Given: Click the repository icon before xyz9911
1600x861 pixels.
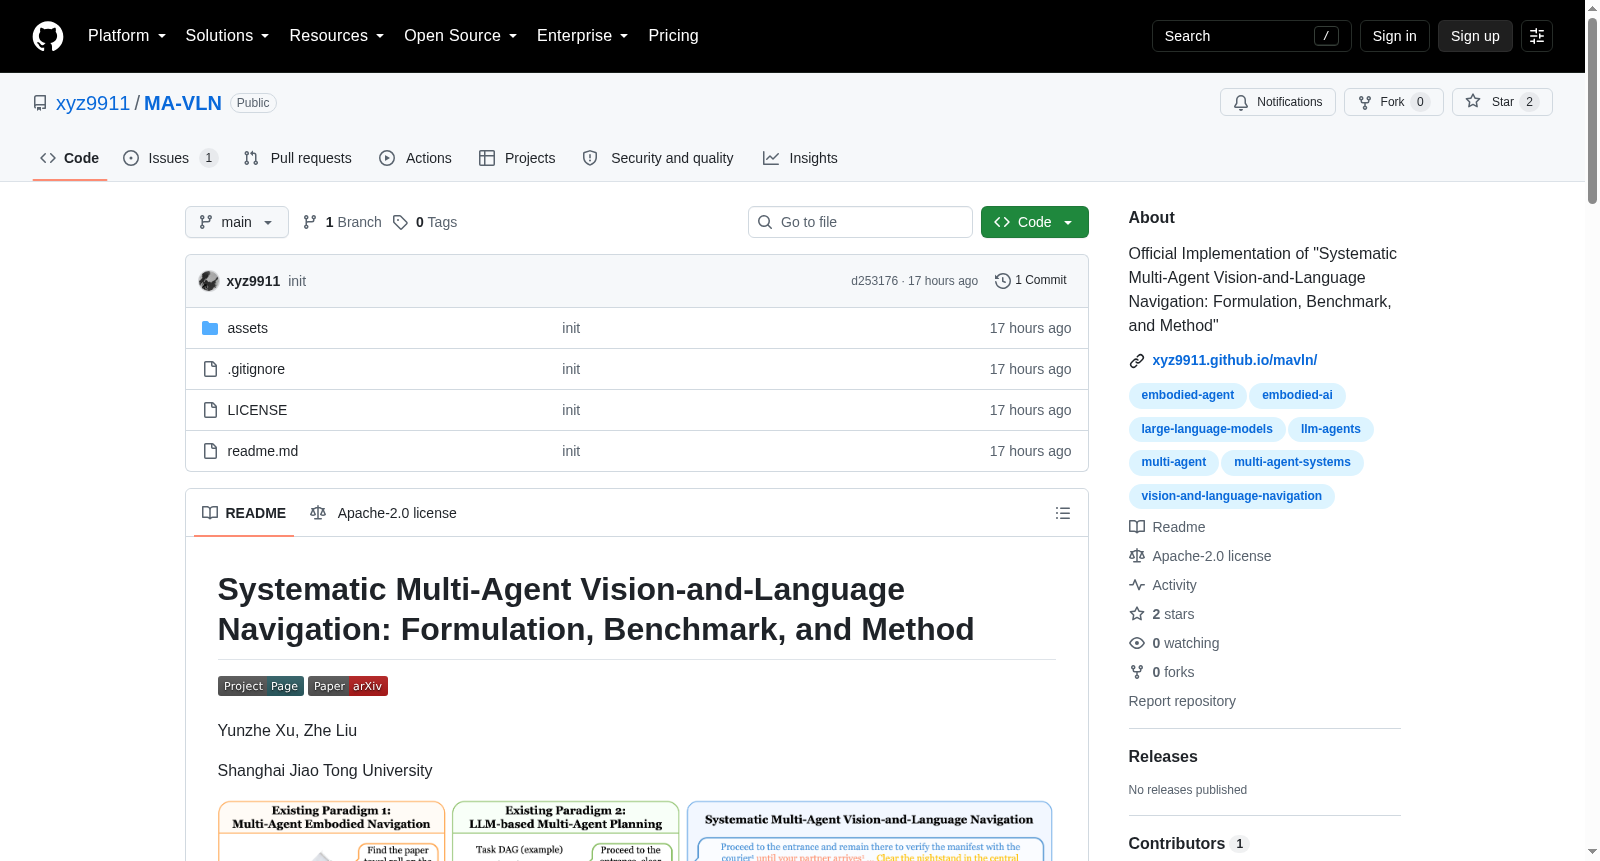Looking at the screenshot, I should (40, 103).
